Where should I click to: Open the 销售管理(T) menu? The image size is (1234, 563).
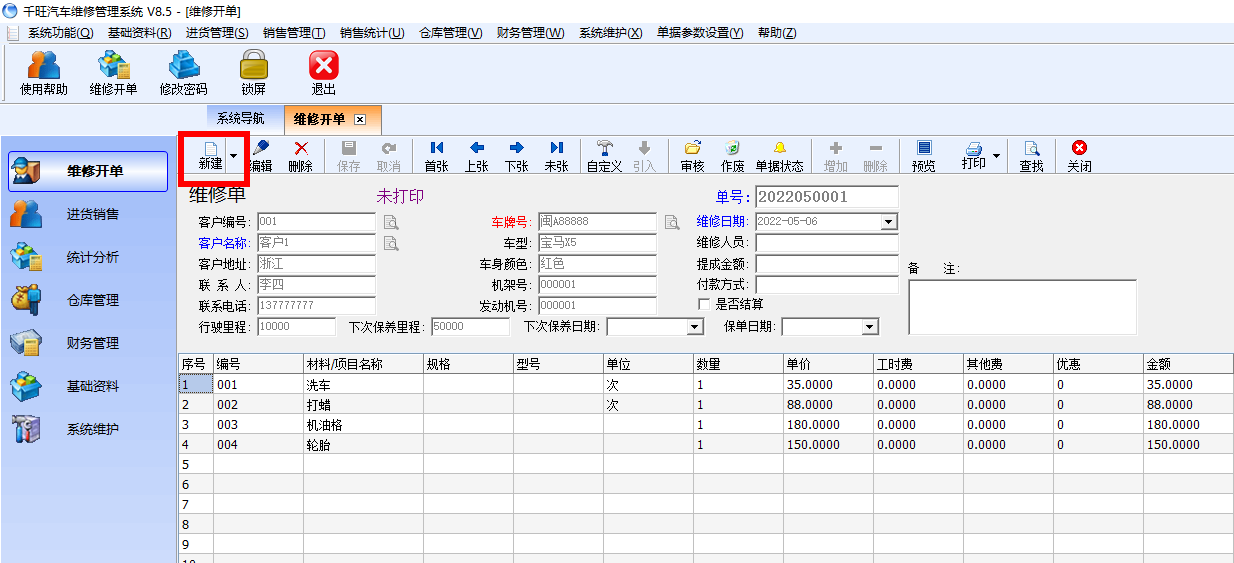pyautogui.click(x=294, y=33)
